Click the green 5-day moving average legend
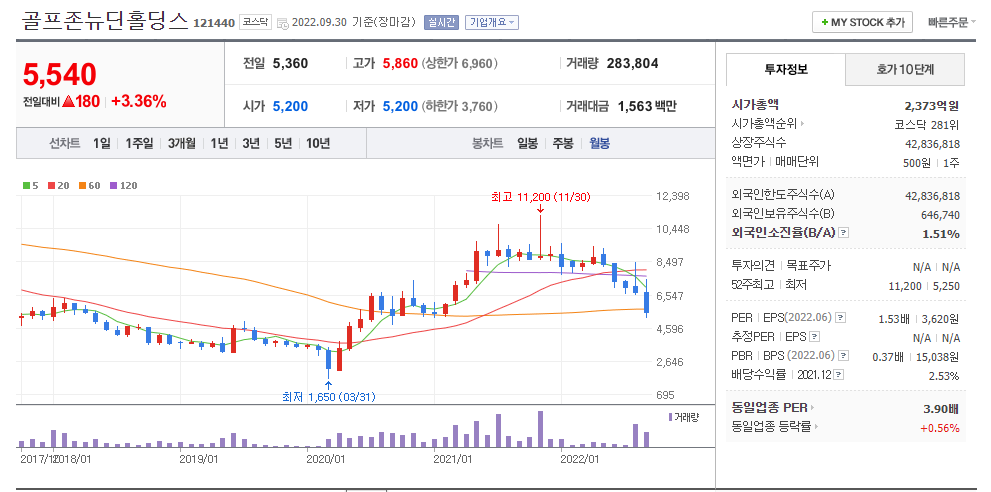This screenshot has height=492, width=991. coord(31,186)
